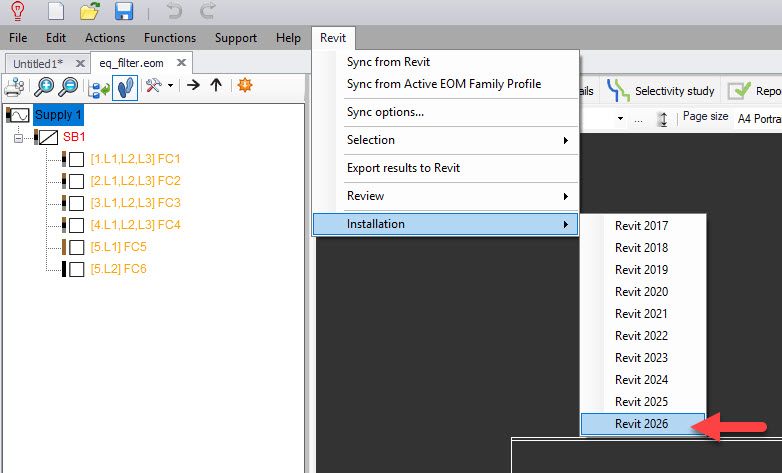Toggle the highlighted footprint tool
Screen dimensions: 782x473
click(x=125, y=87)
